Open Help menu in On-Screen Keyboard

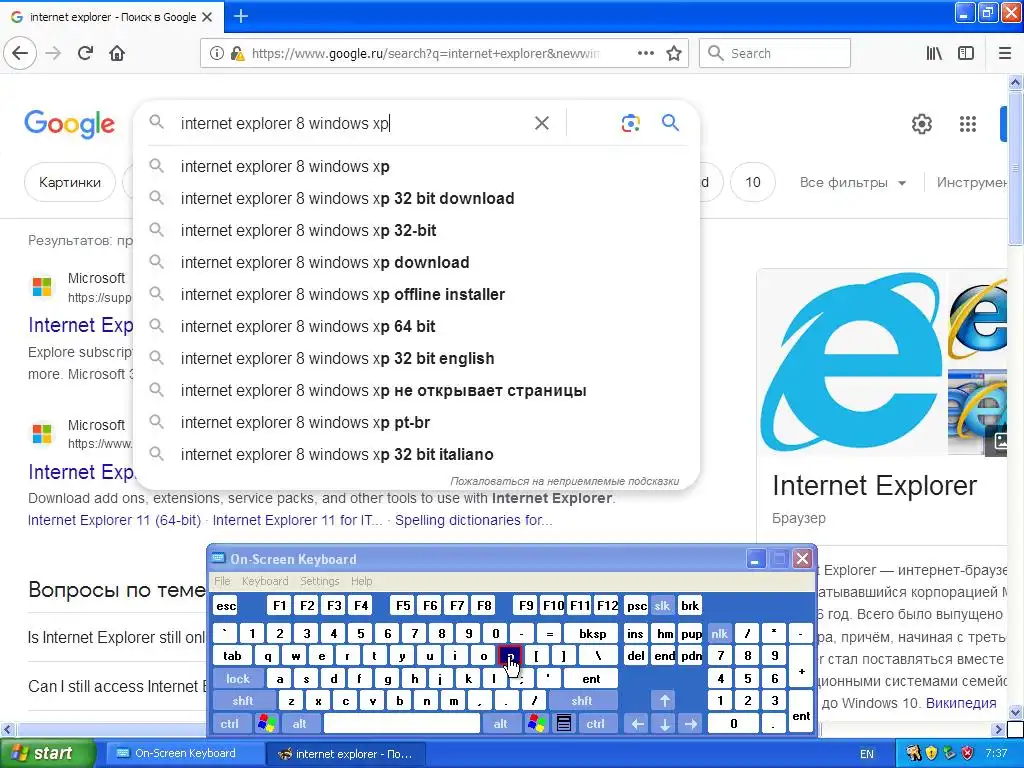[361, 581]
